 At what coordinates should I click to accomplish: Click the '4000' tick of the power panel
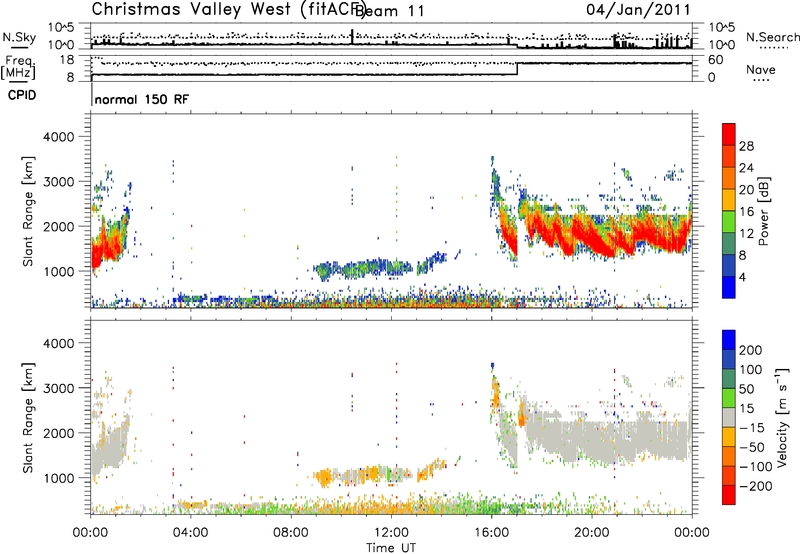pyautogui.click(x=58, y=137)
